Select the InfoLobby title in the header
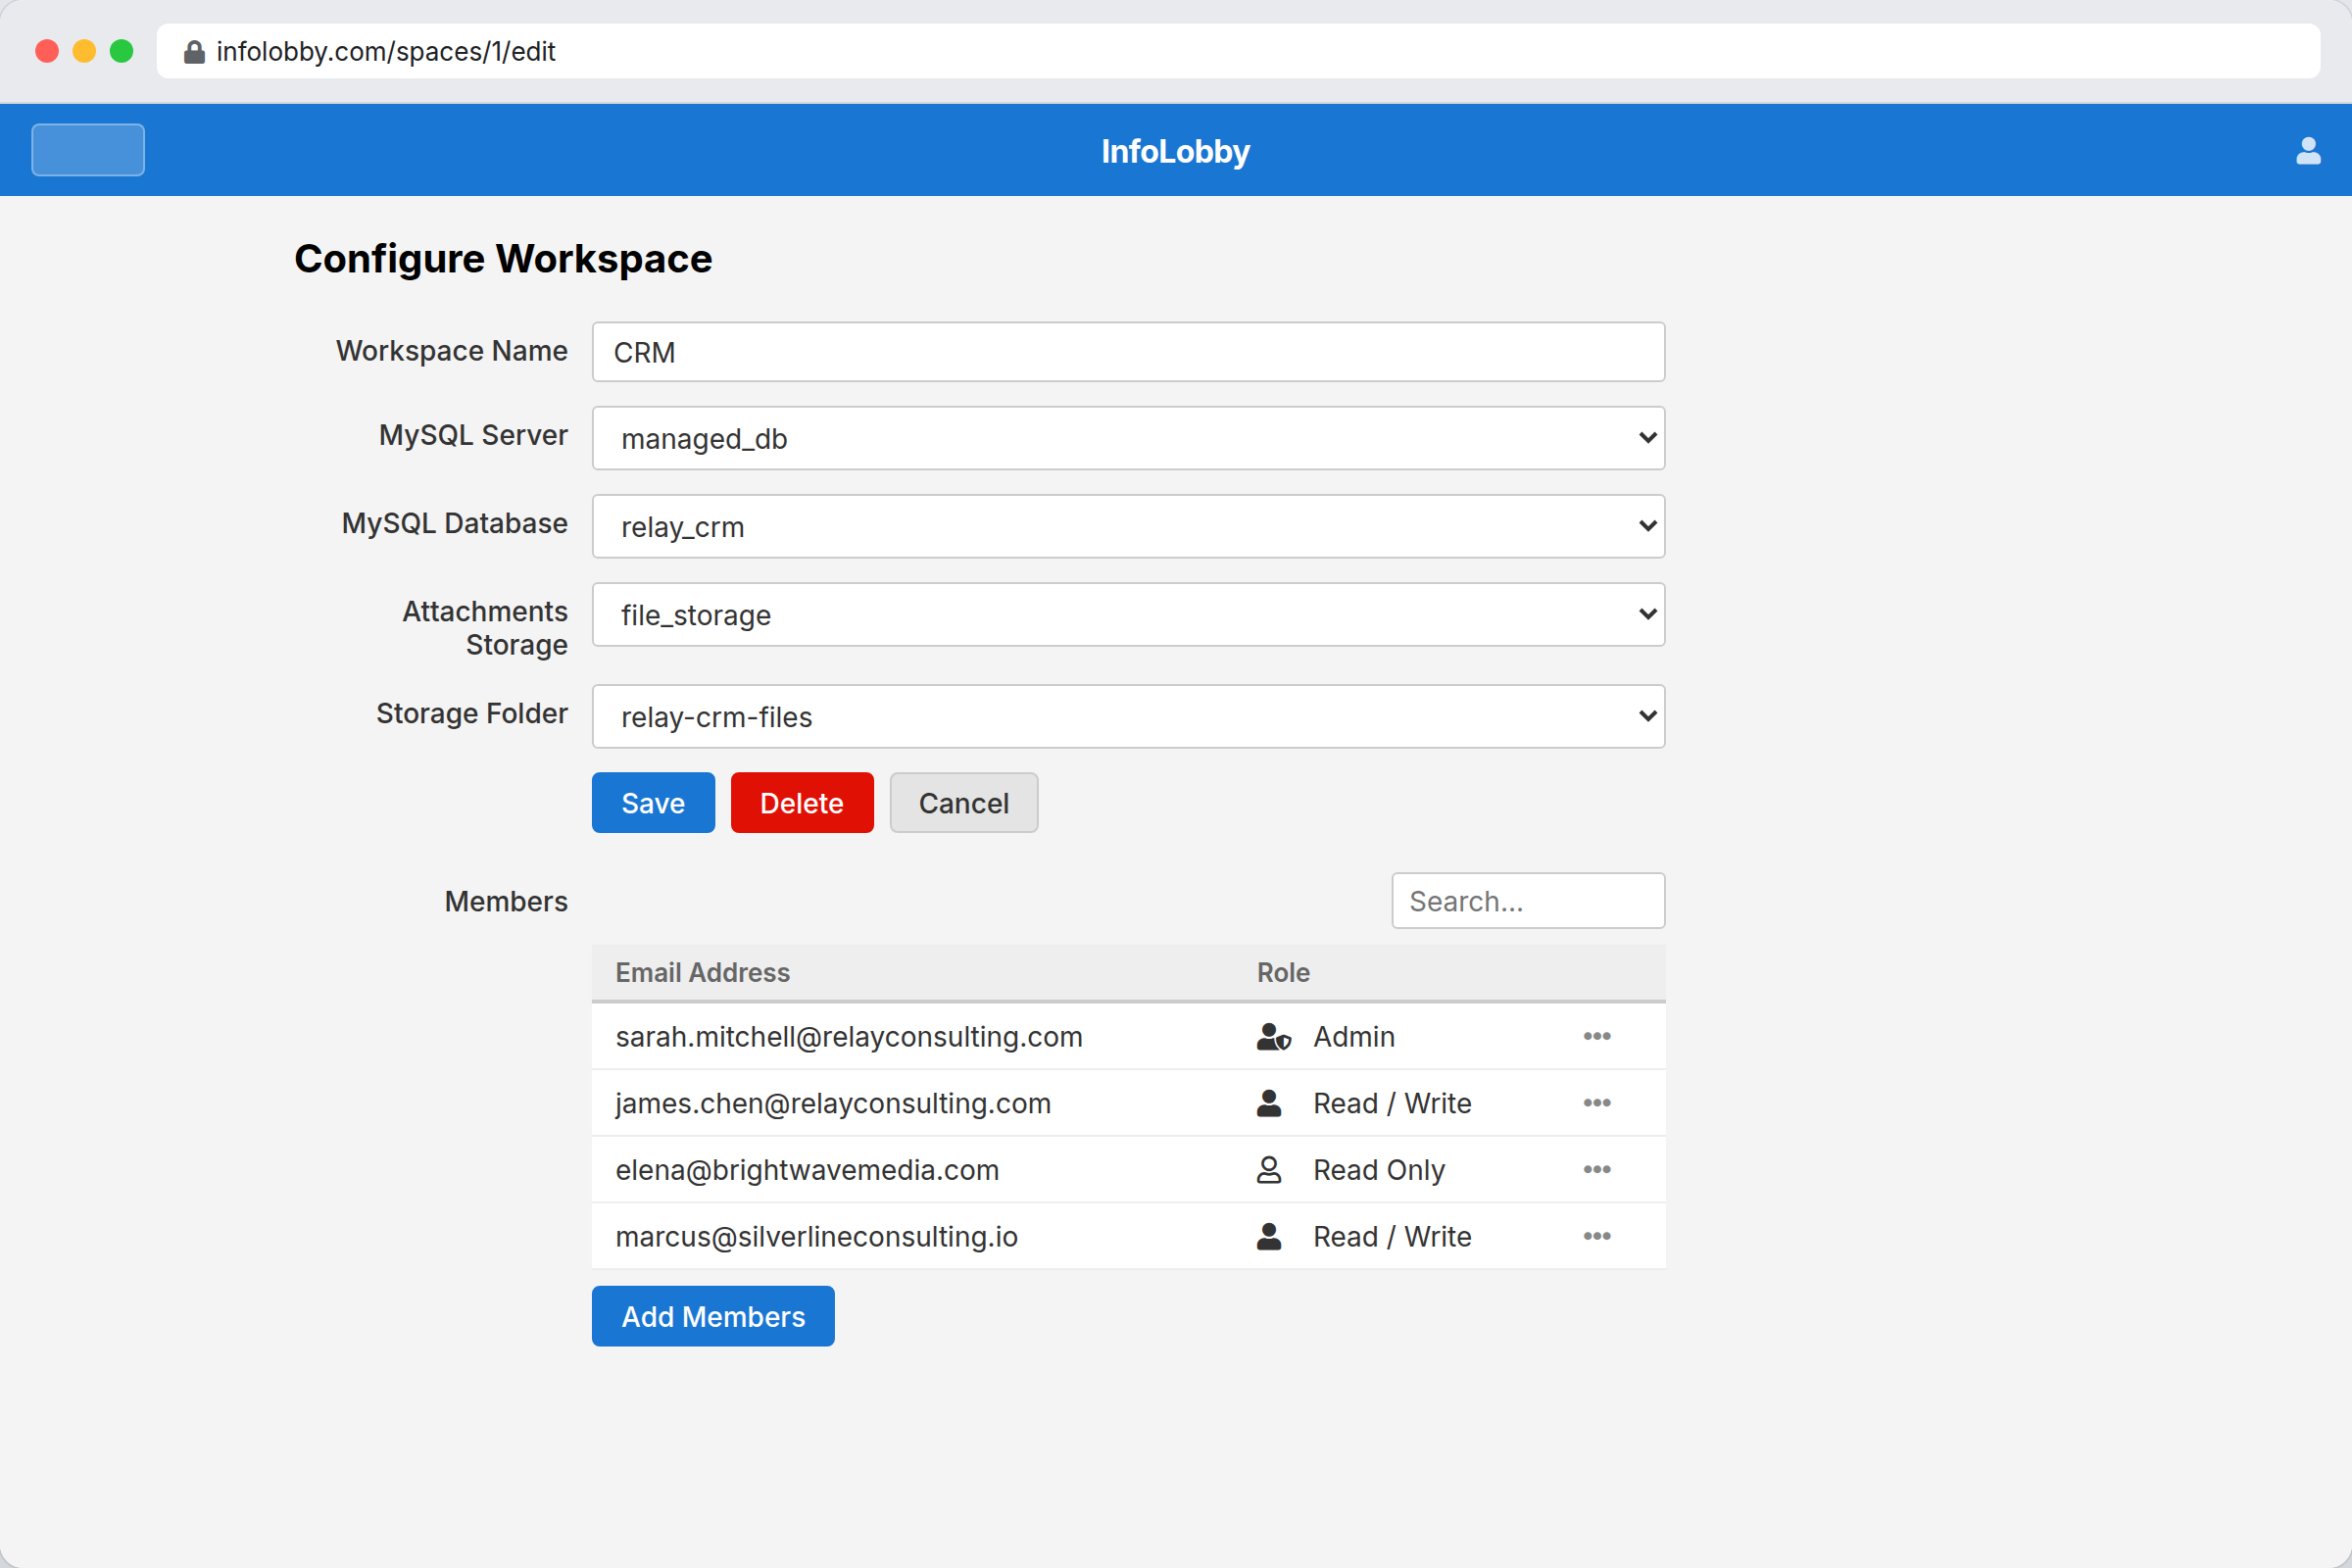 point(1175,151)
